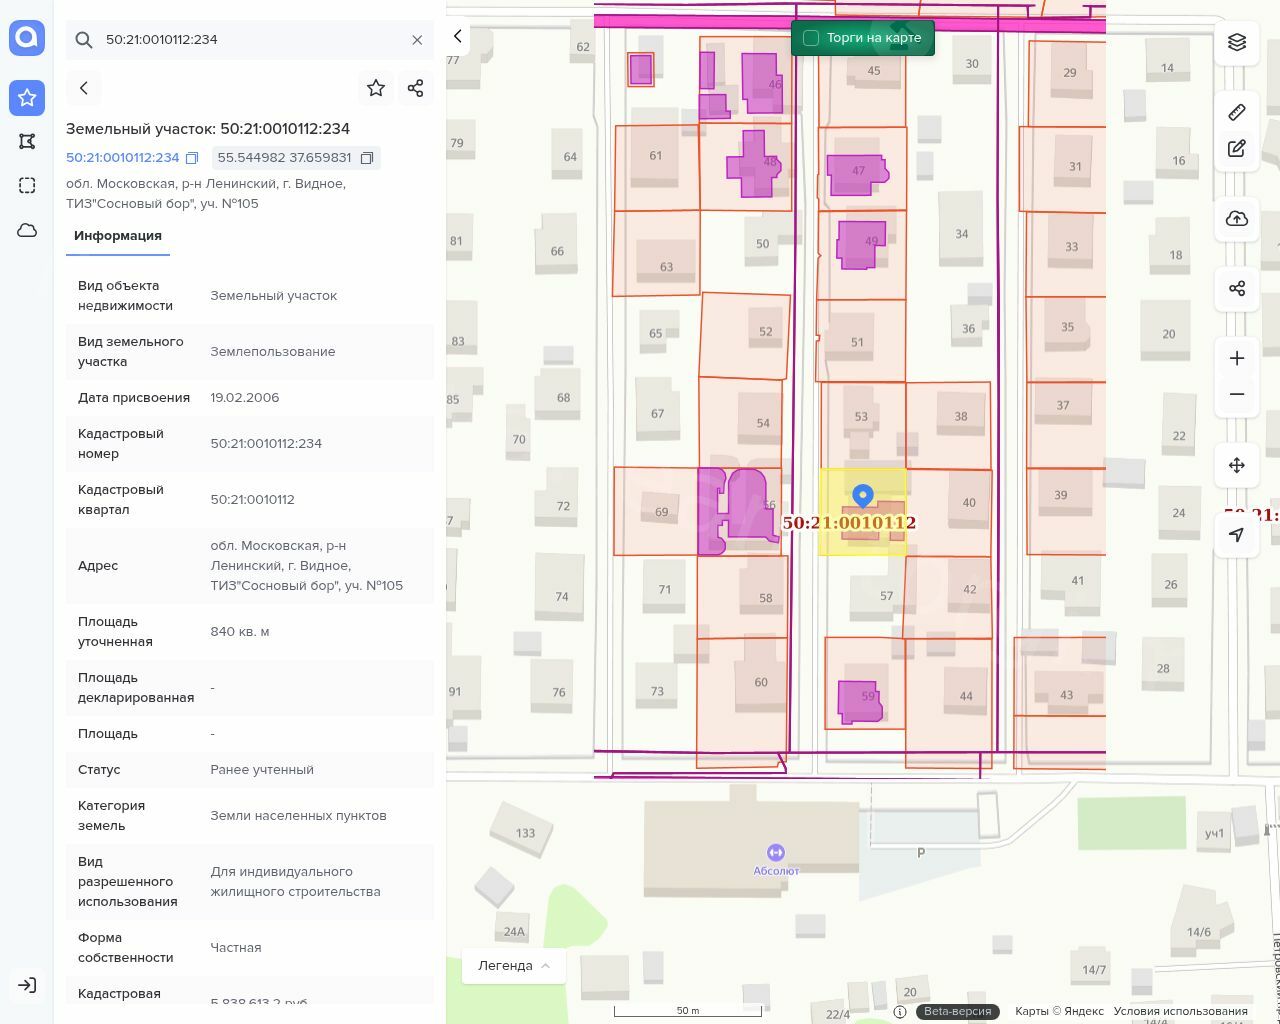
Task: Open the cadastral number link
Action: pos(122,158)
